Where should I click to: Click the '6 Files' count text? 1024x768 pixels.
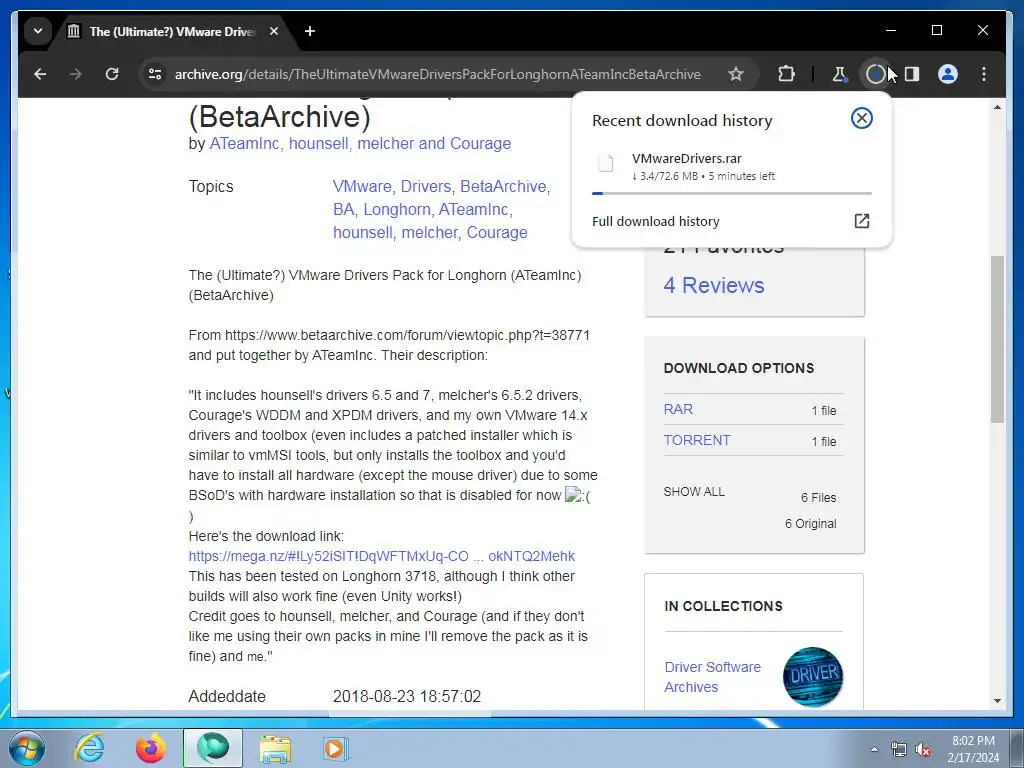click(818, 498)
